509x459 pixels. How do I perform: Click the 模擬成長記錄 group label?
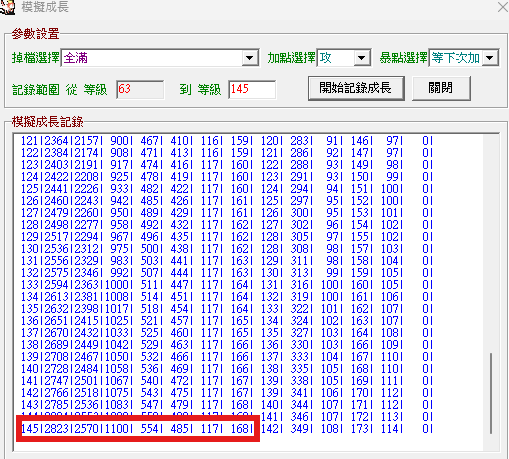(x=47, y=122)
